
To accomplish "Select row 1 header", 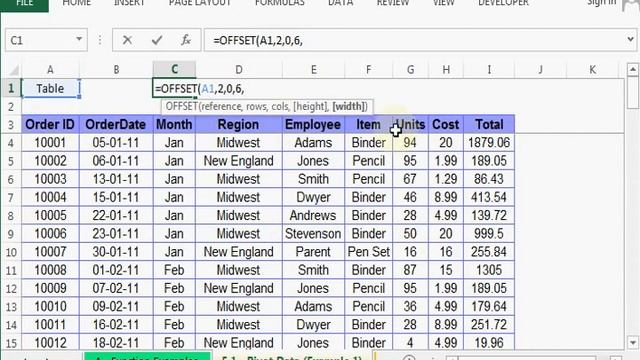I will pyautogui.click(x=11, y=88).
